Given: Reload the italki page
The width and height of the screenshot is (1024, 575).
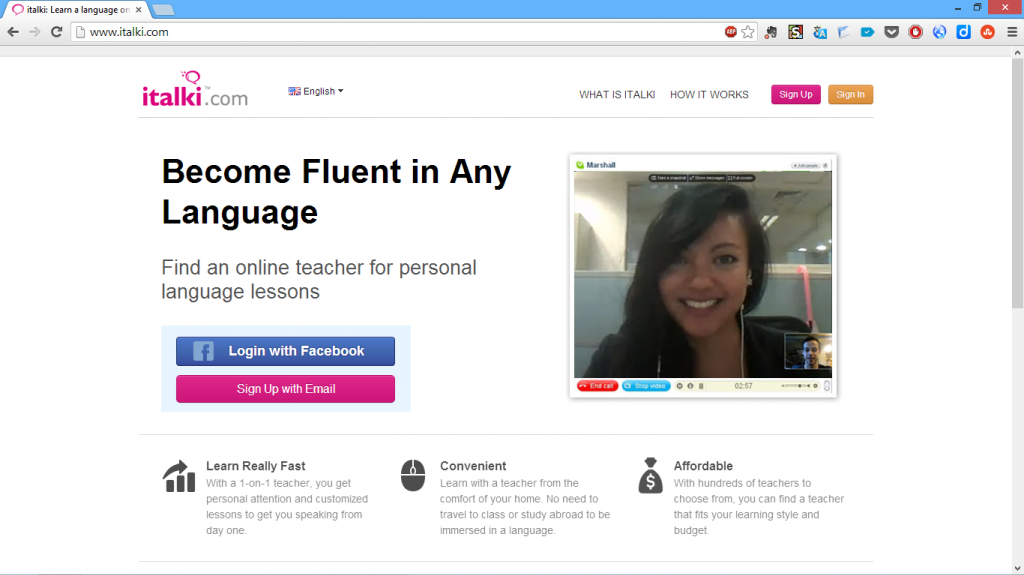Looking at the screenshot, I should [x=57, y=31].
